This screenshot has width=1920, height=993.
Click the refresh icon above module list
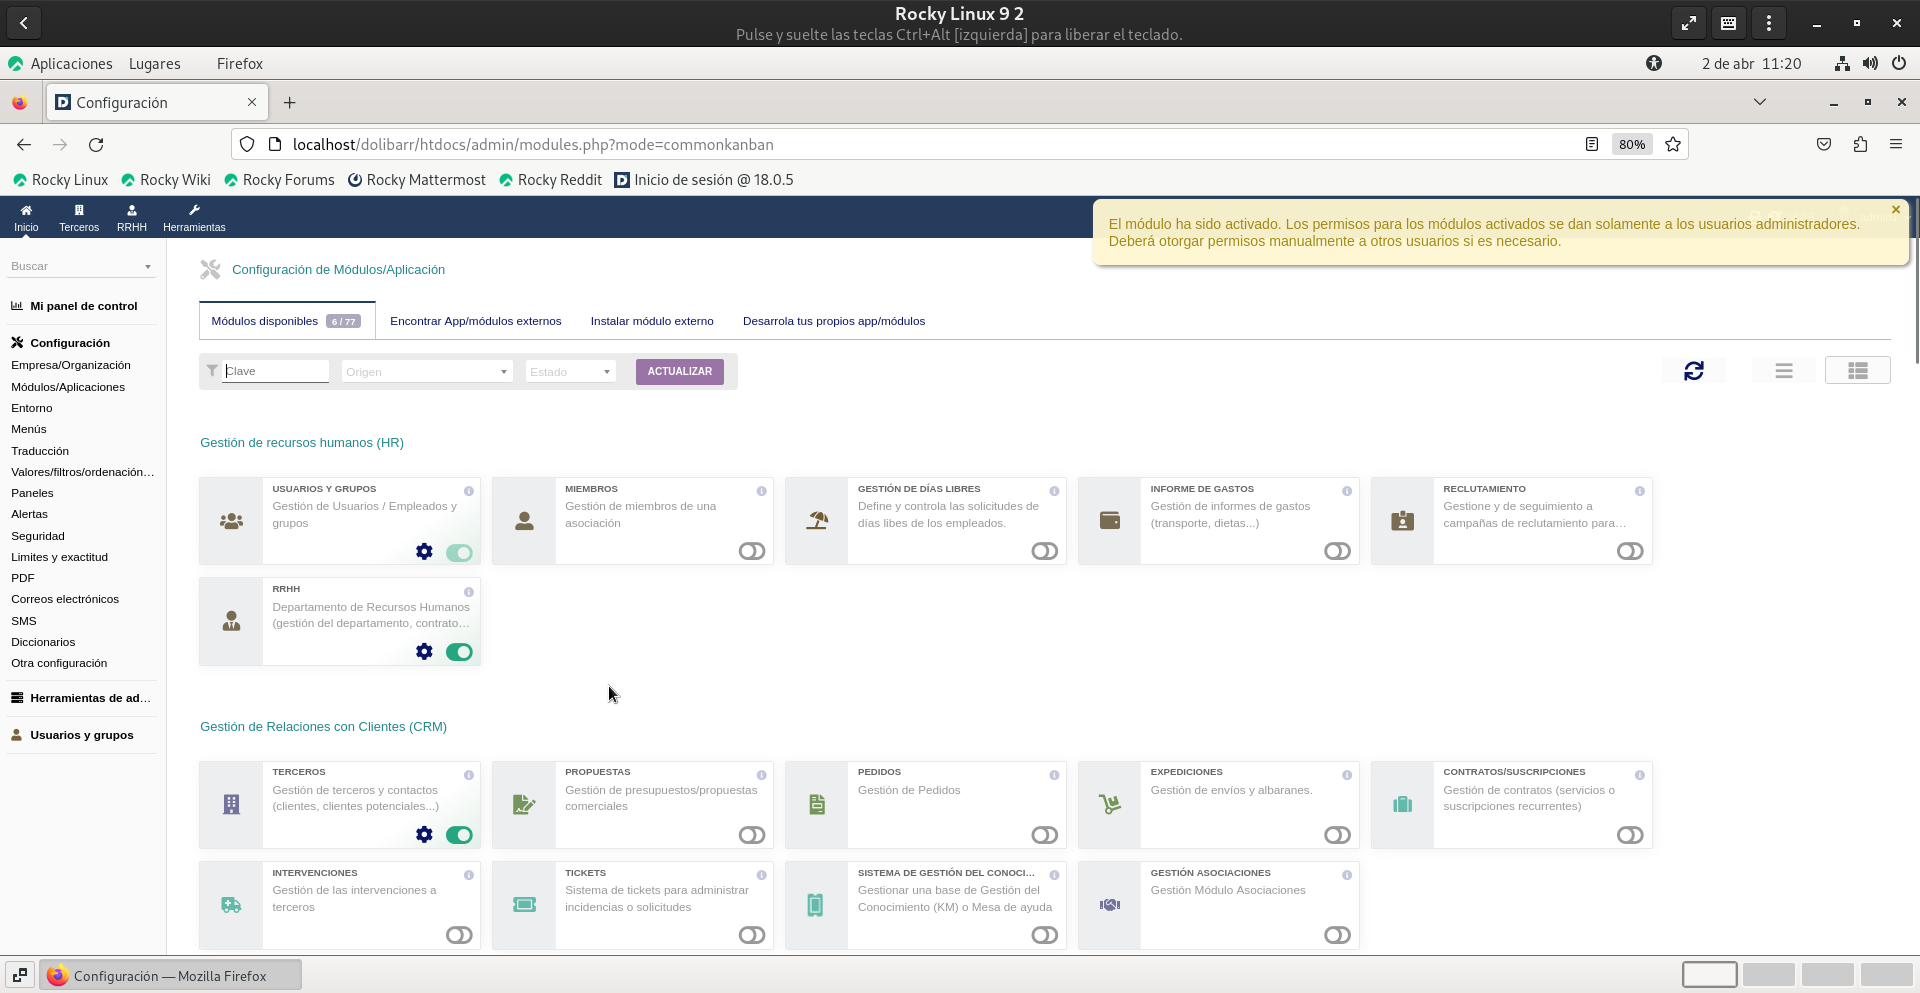(x=1693, y=371)
